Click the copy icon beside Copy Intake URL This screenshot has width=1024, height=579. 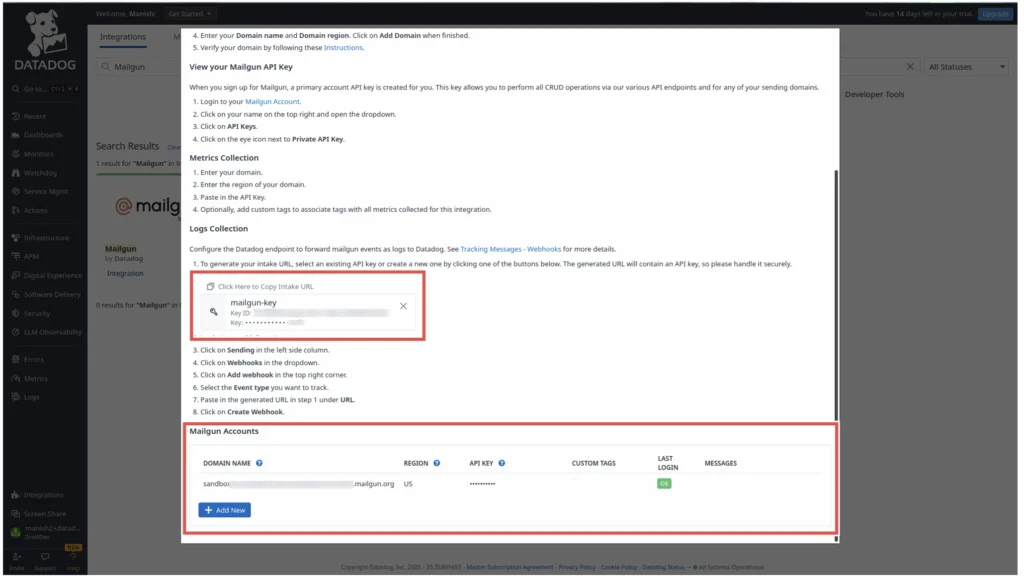tap(210, 287)
